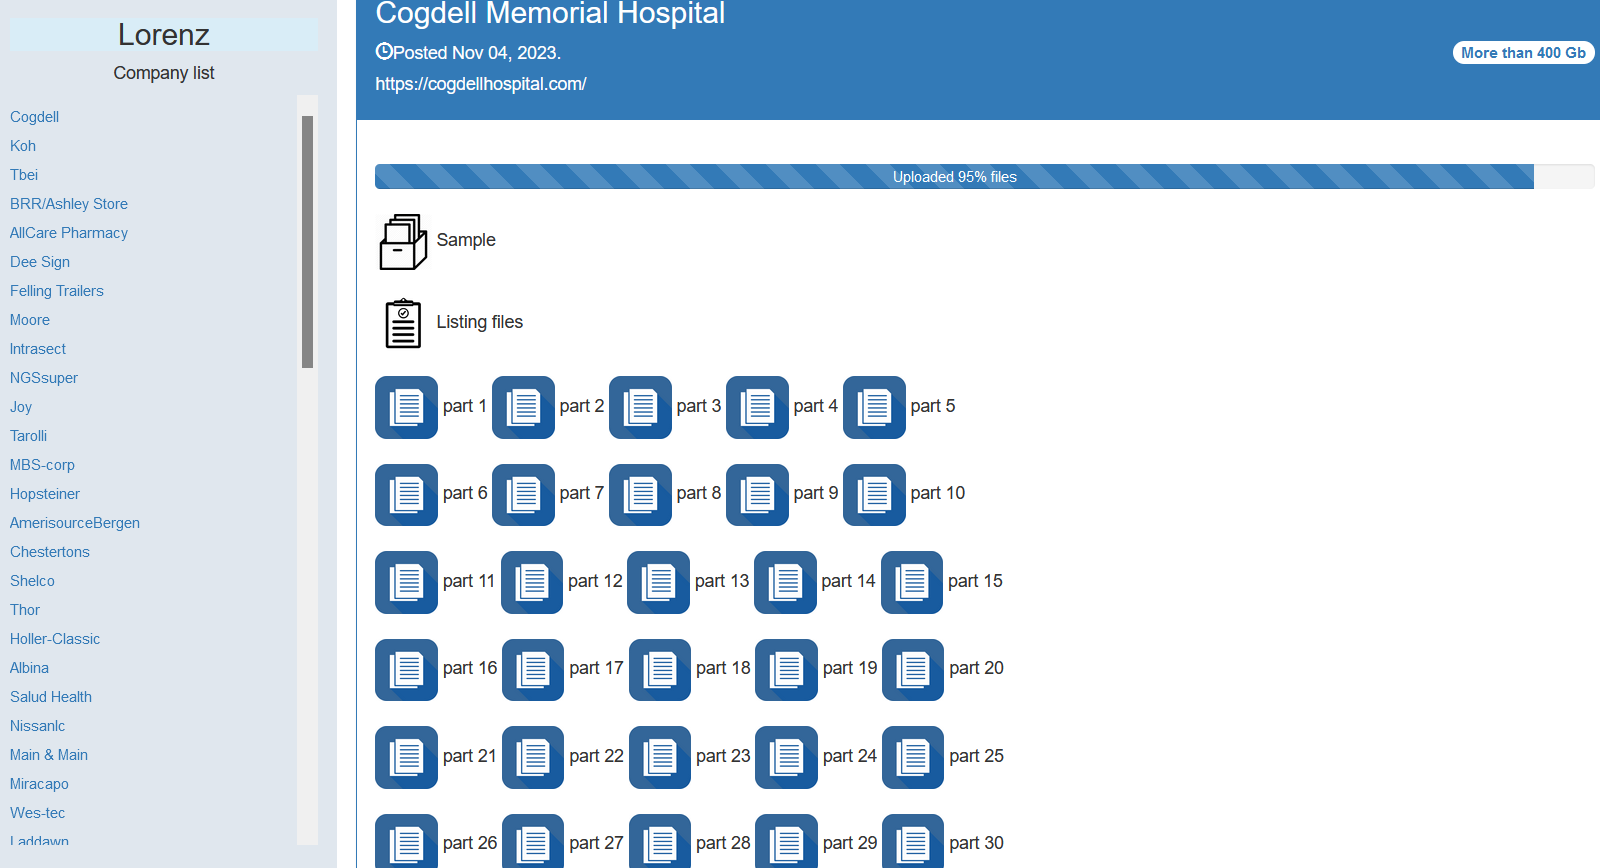Click the Uploaded 95% files progress bar
Viewport: 1600px width, 868px height.
point(954,177)
